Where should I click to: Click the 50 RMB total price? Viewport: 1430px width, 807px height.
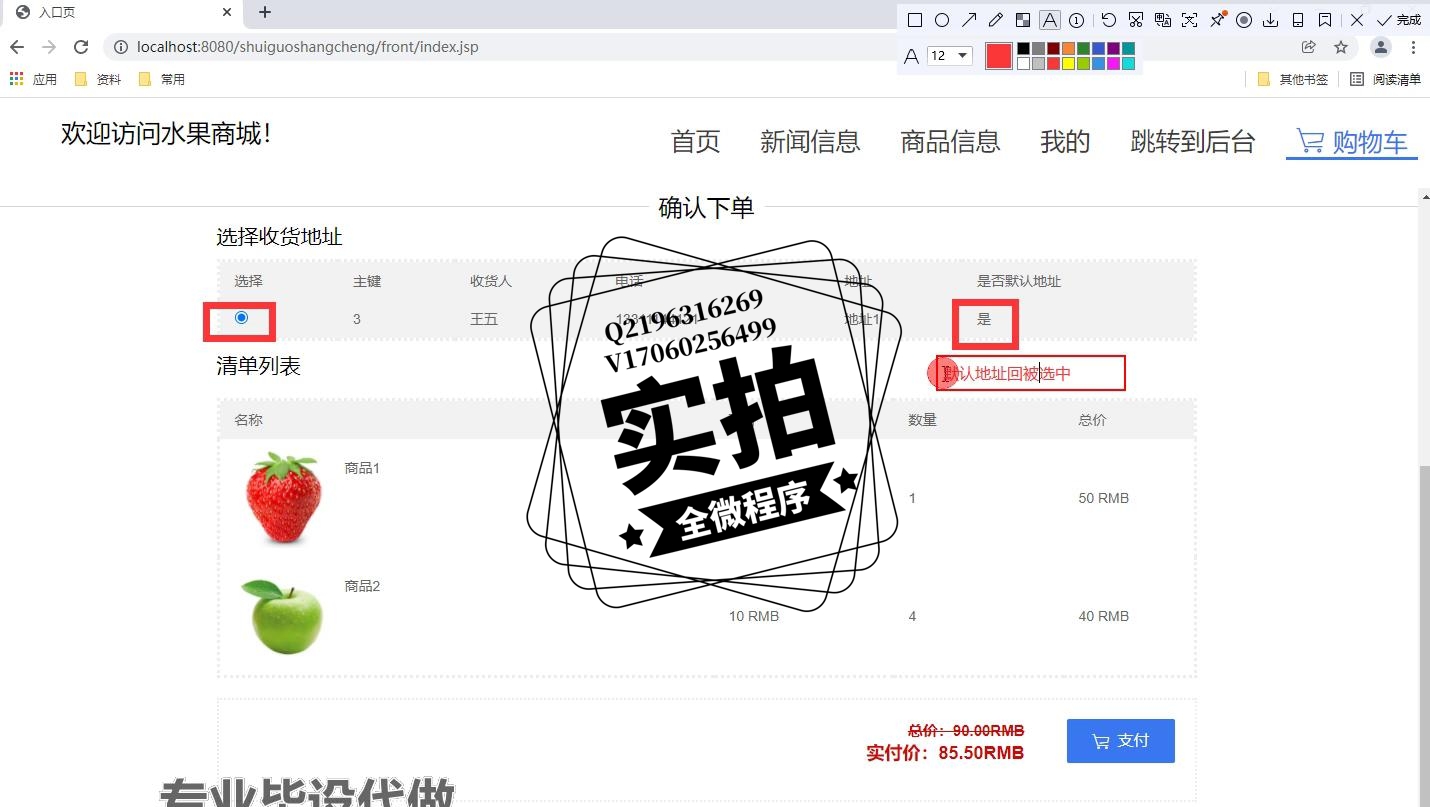point(1103,498)
